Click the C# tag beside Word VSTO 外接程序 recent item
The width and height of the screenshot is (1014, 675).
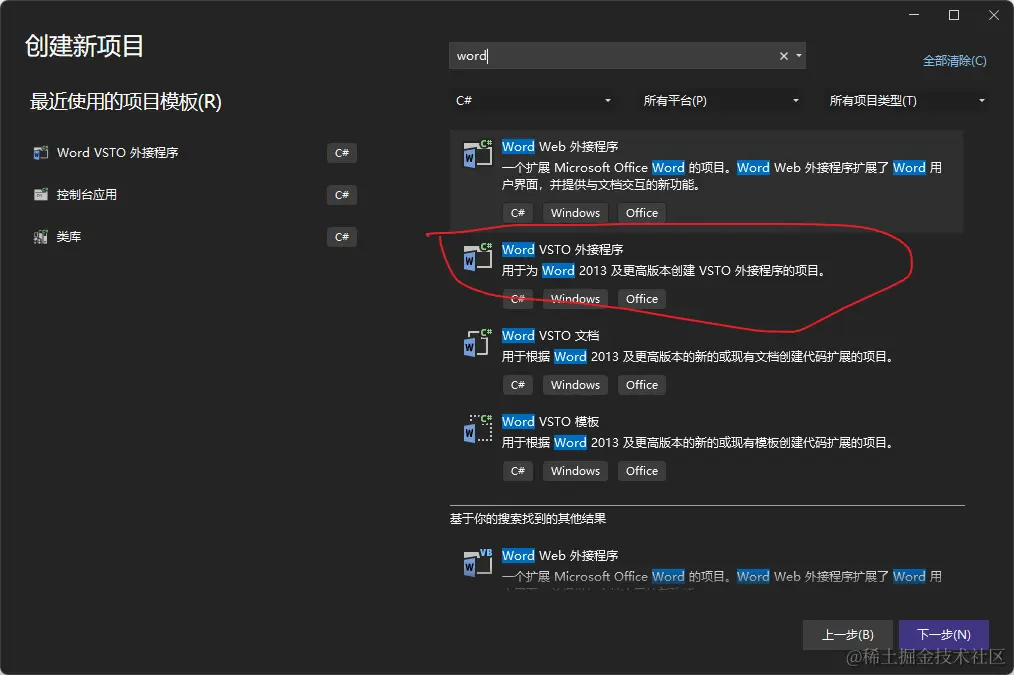click(x=342, y=153)
